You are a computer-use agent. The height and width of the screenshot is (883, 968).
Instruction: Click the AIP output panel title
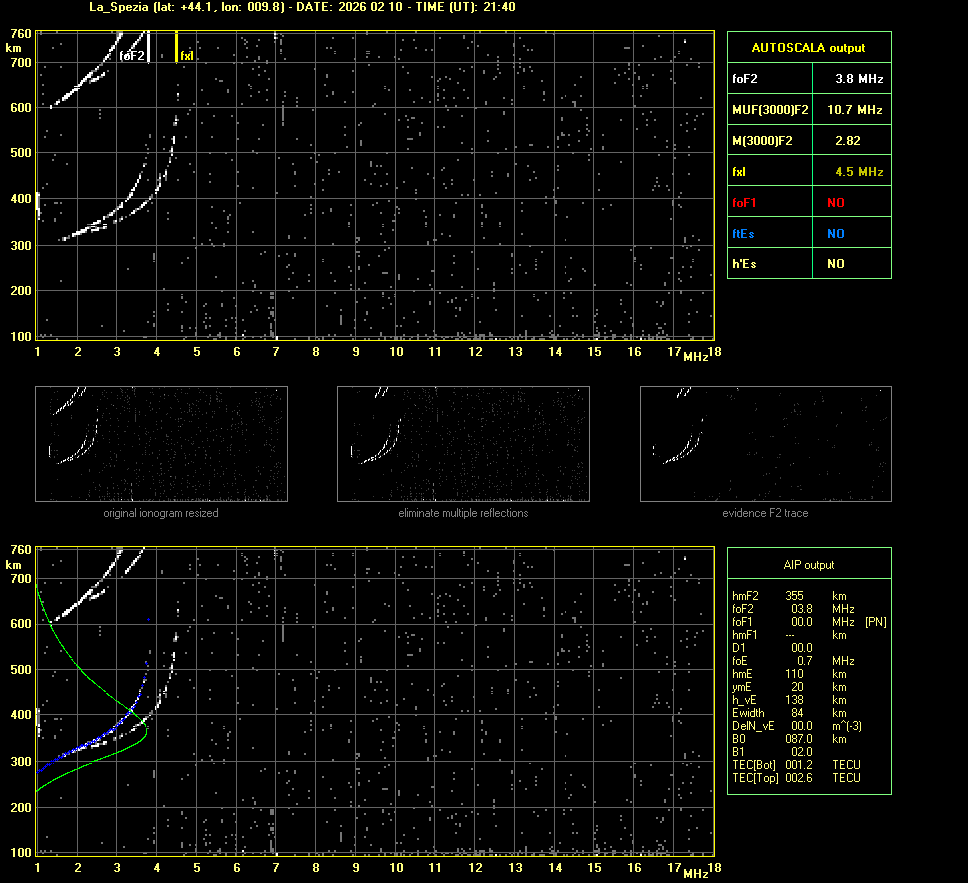[808, 565]
